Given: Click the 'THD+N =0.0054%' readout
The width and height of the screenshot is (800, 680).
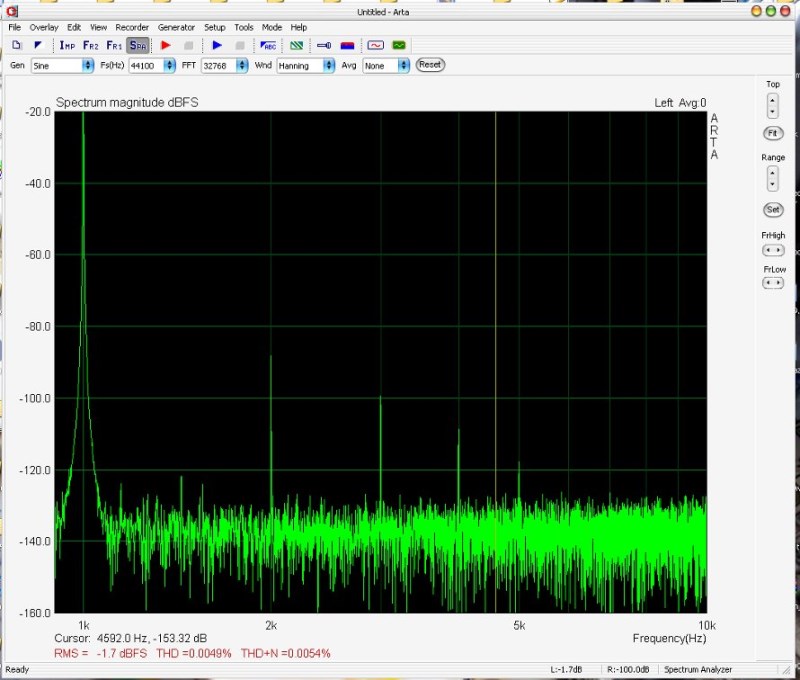Looking at the screenshot, I should point(286,653).
